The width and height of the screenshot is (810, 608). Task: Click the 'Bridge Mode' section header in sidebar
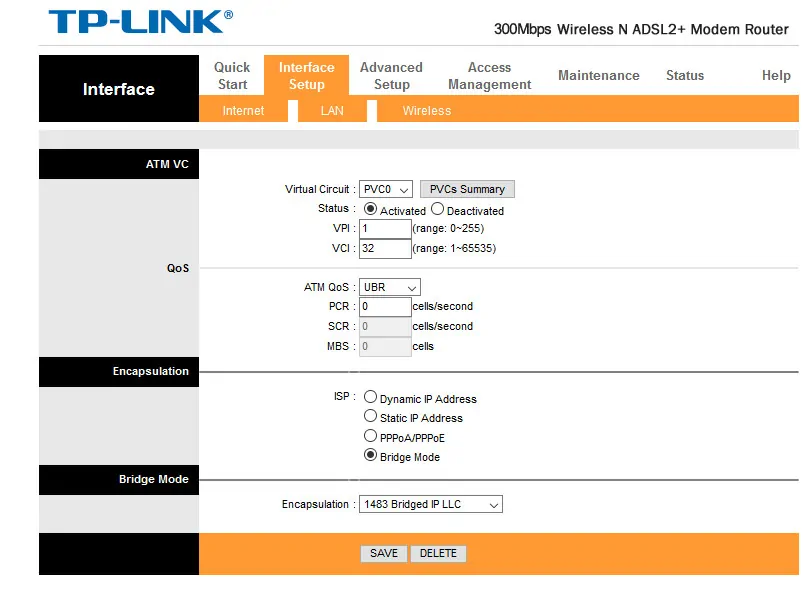(119, 479)
